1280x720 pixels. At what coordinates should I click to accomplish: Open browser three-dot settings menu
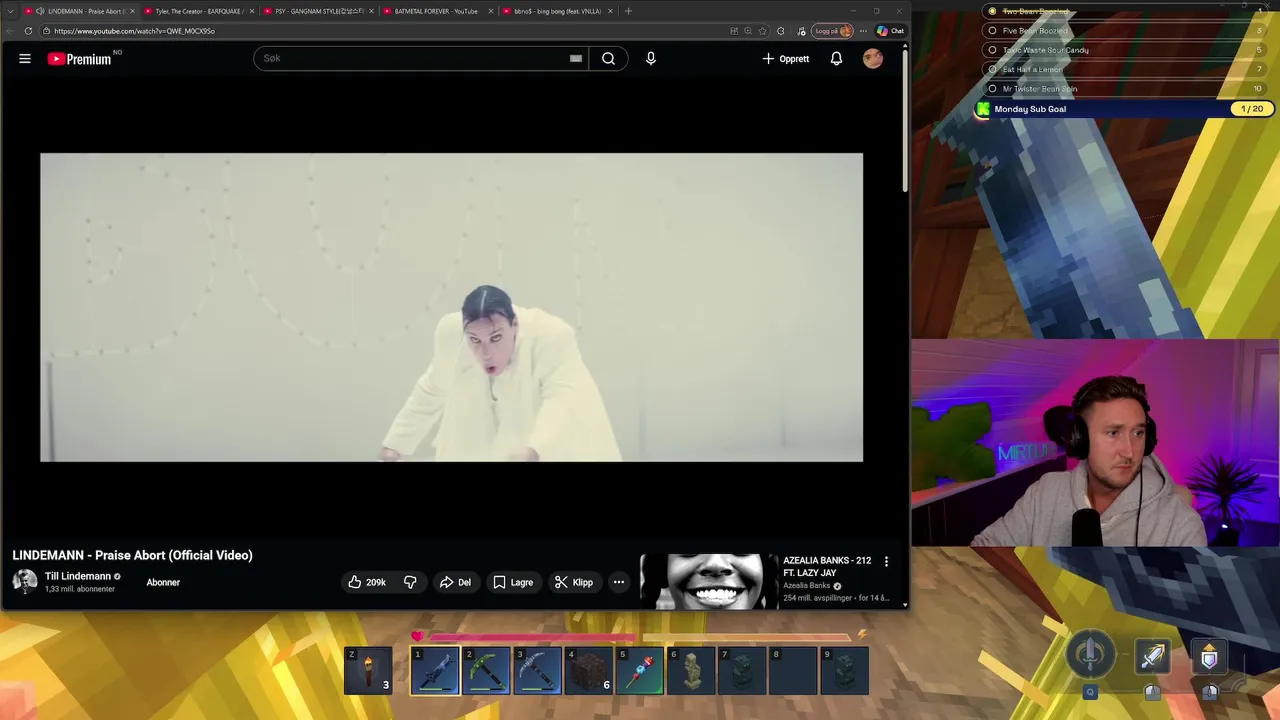point(863,31)
